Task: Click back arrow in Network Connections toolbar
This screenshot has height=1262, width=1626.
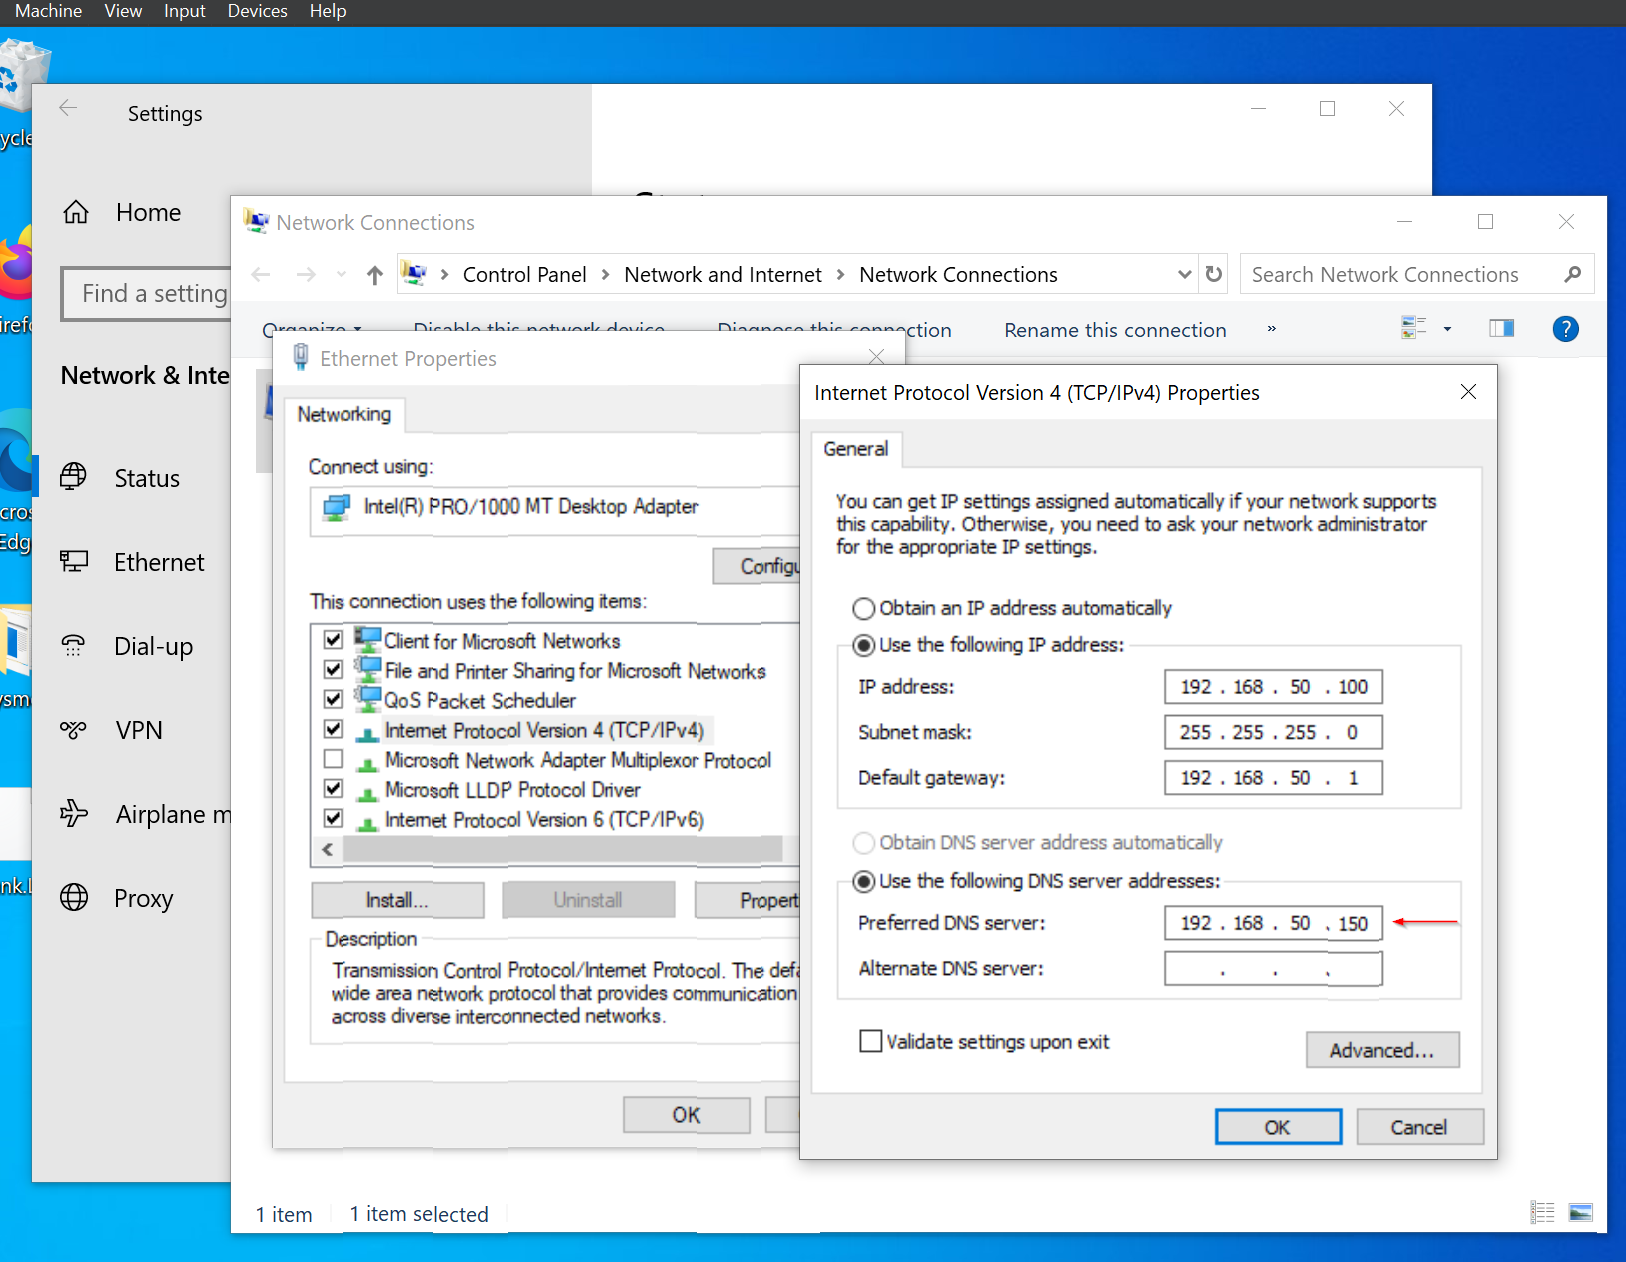Action: (x=261, y=275)
